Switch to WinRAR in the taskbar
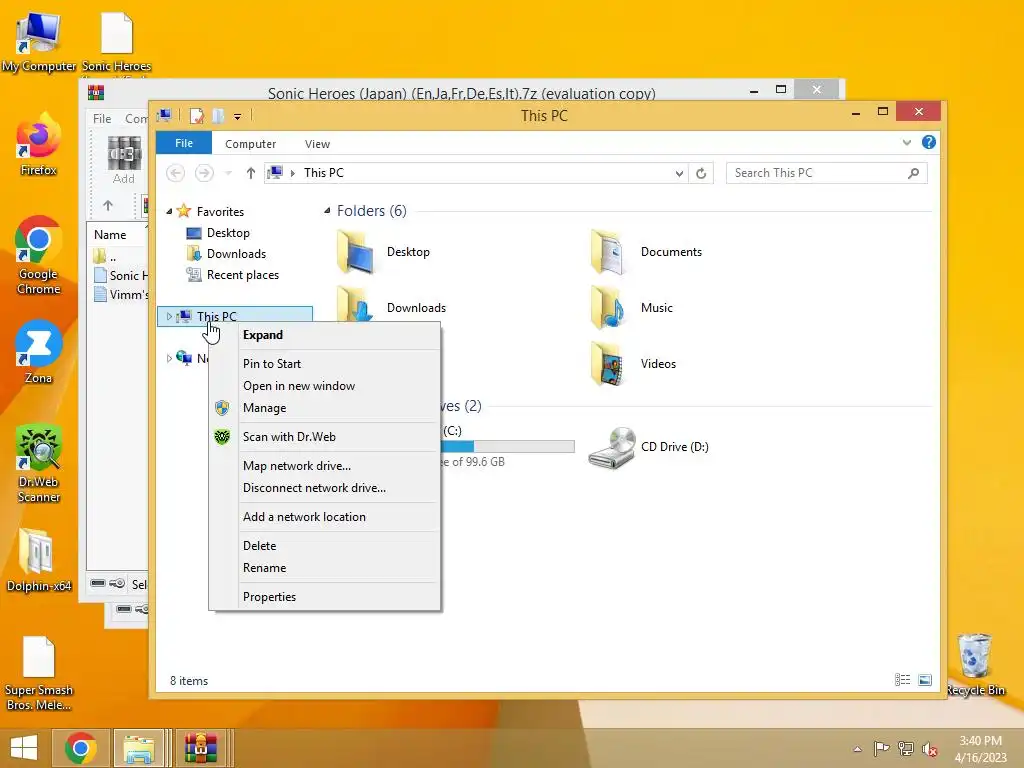Image resolution: width=1024 pixels, height=768 pixels. tap(200, 748)
